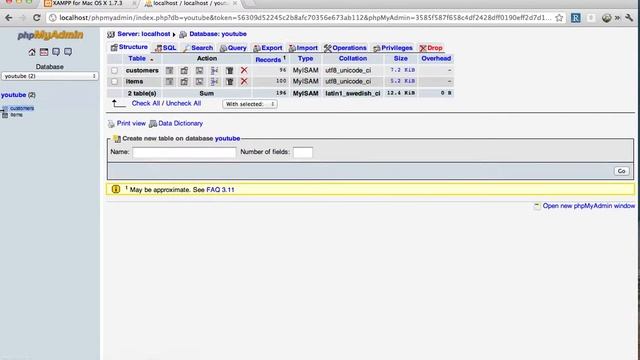Click the browser forward arrow
640x360 pixels.
click(22, 18)
